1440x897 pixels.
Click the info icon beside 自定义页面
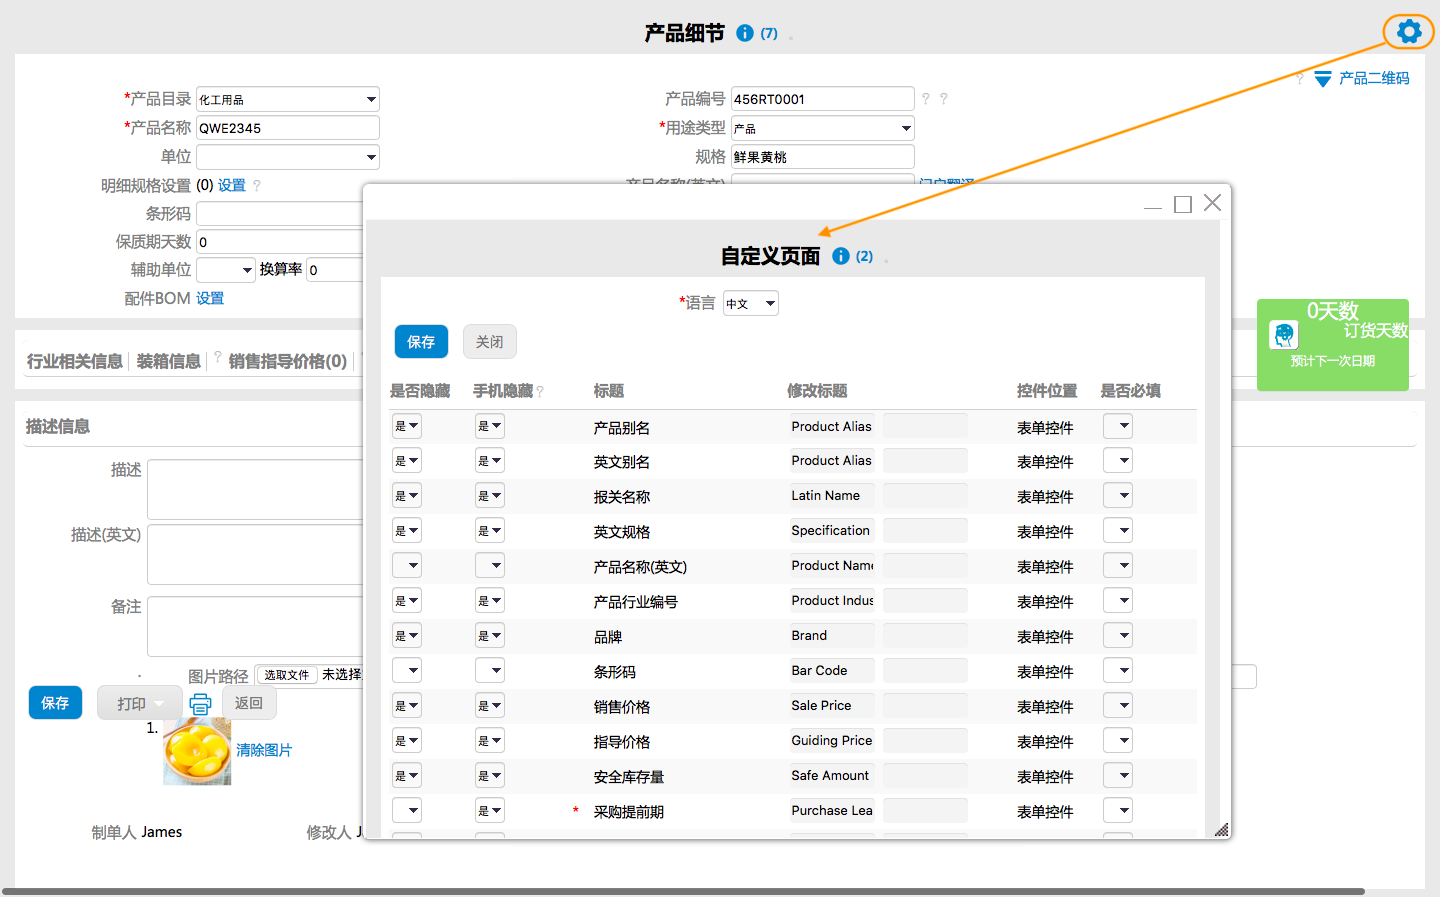tap(840, 256)
